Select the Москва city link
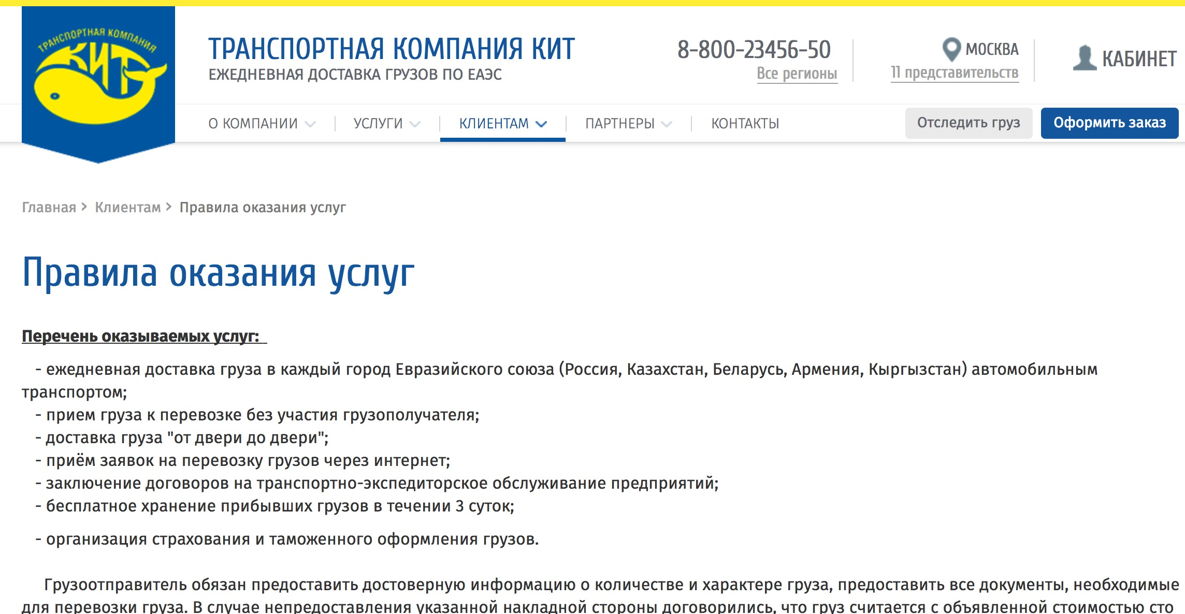Image resolution: width=1185 pixels, height=614 pixels. (x=992, y=50)
